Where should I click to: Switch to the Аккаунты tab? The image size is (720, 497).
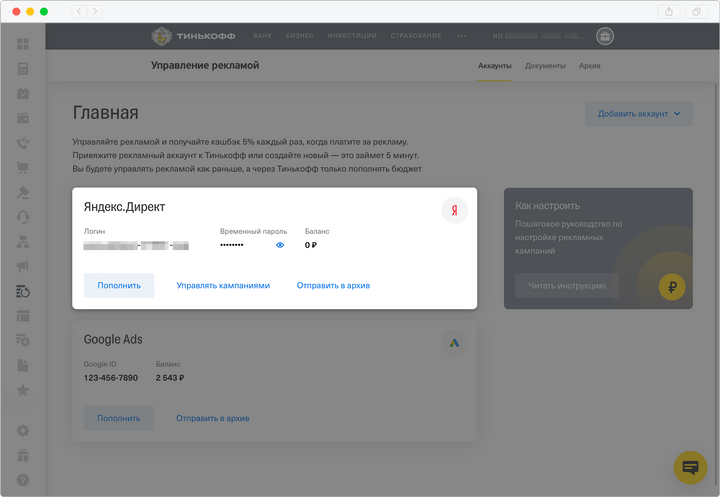(495, 66)
